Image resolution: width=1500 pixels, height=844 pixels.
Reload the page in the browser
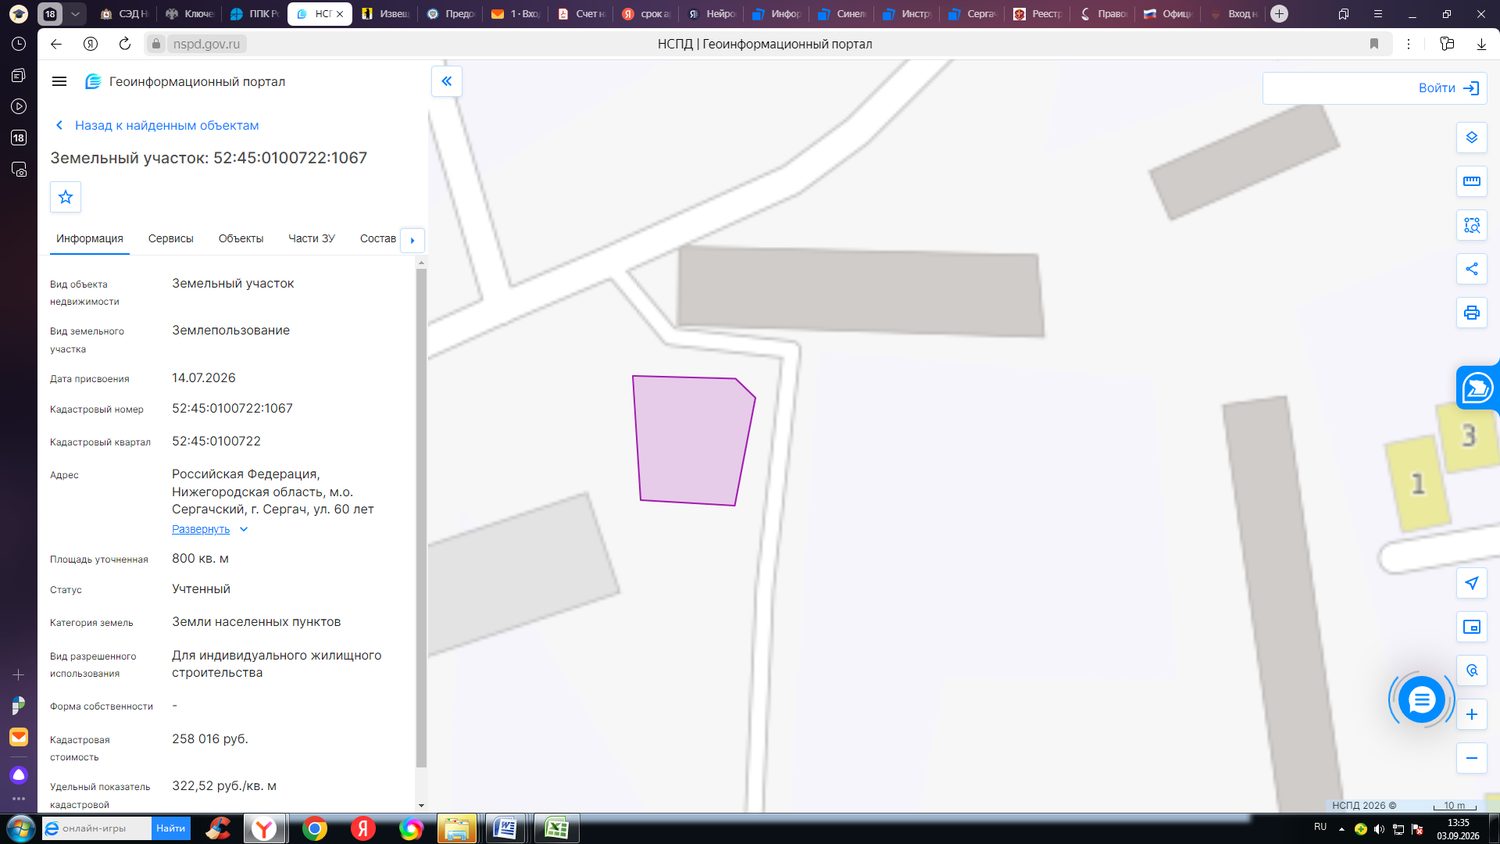pyautogui.click(x=125, y=44)
